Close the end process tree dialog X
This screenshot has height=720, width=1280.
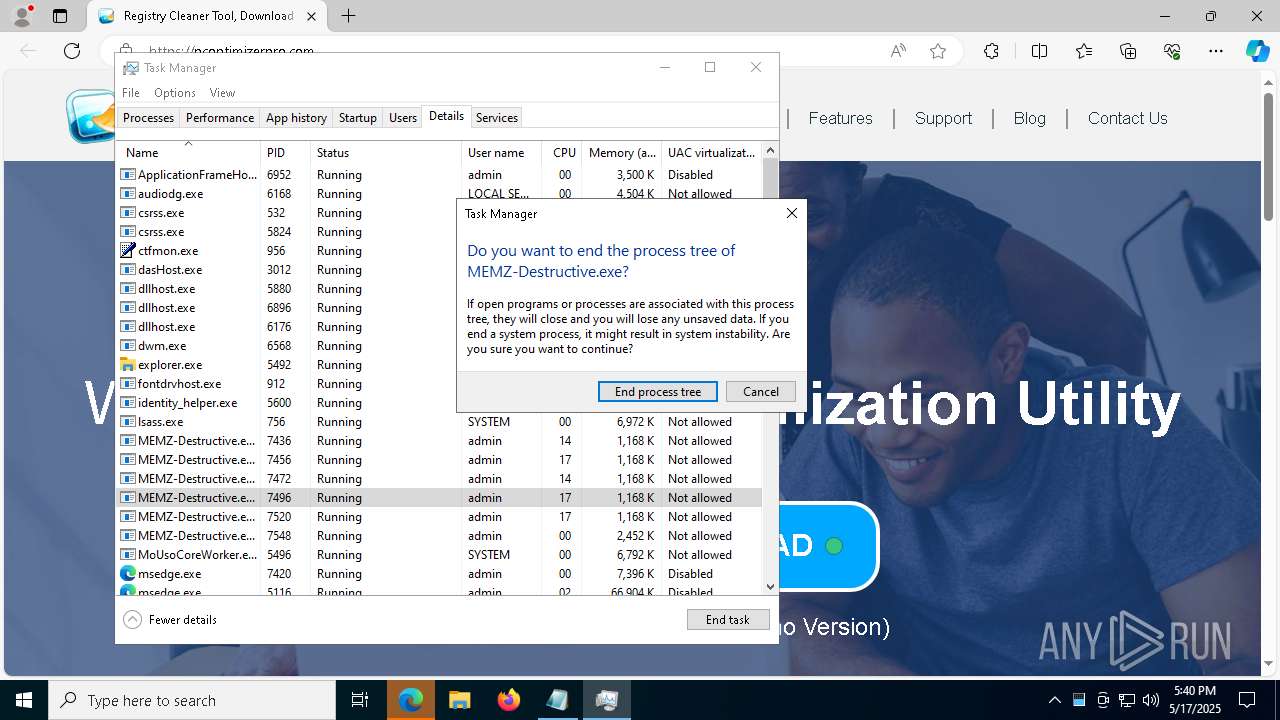click(792, 213)
